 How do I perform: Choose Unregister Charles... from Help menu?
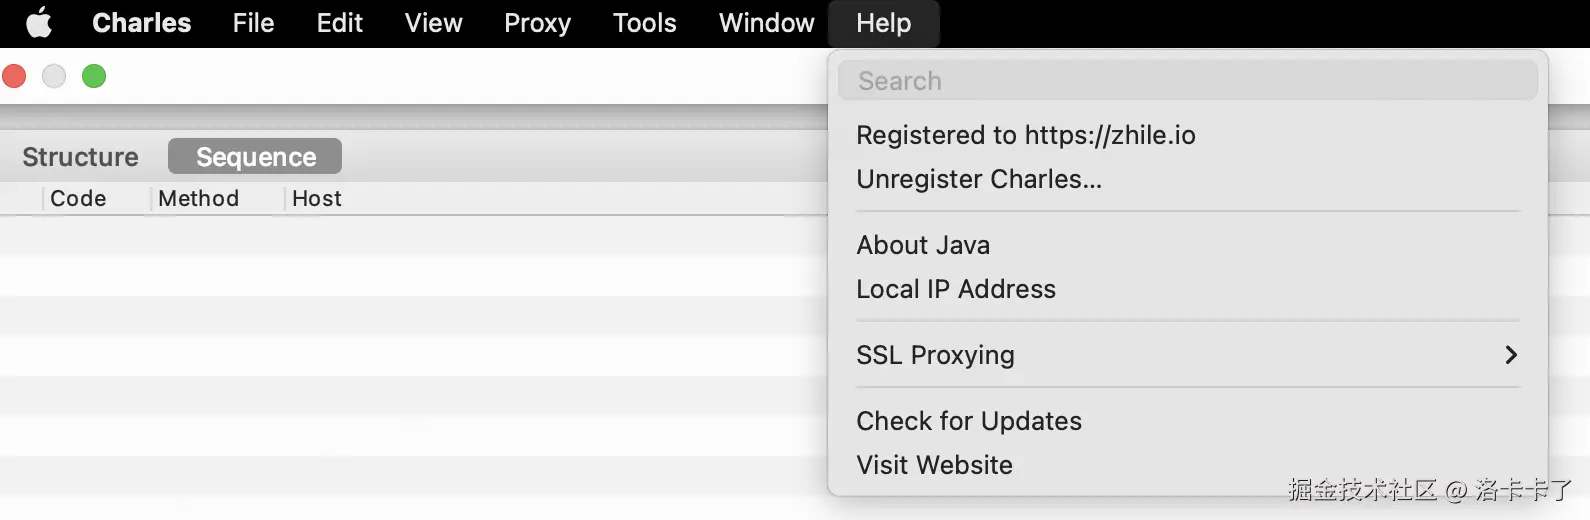pyautogui.click(x=1188, y=179)
